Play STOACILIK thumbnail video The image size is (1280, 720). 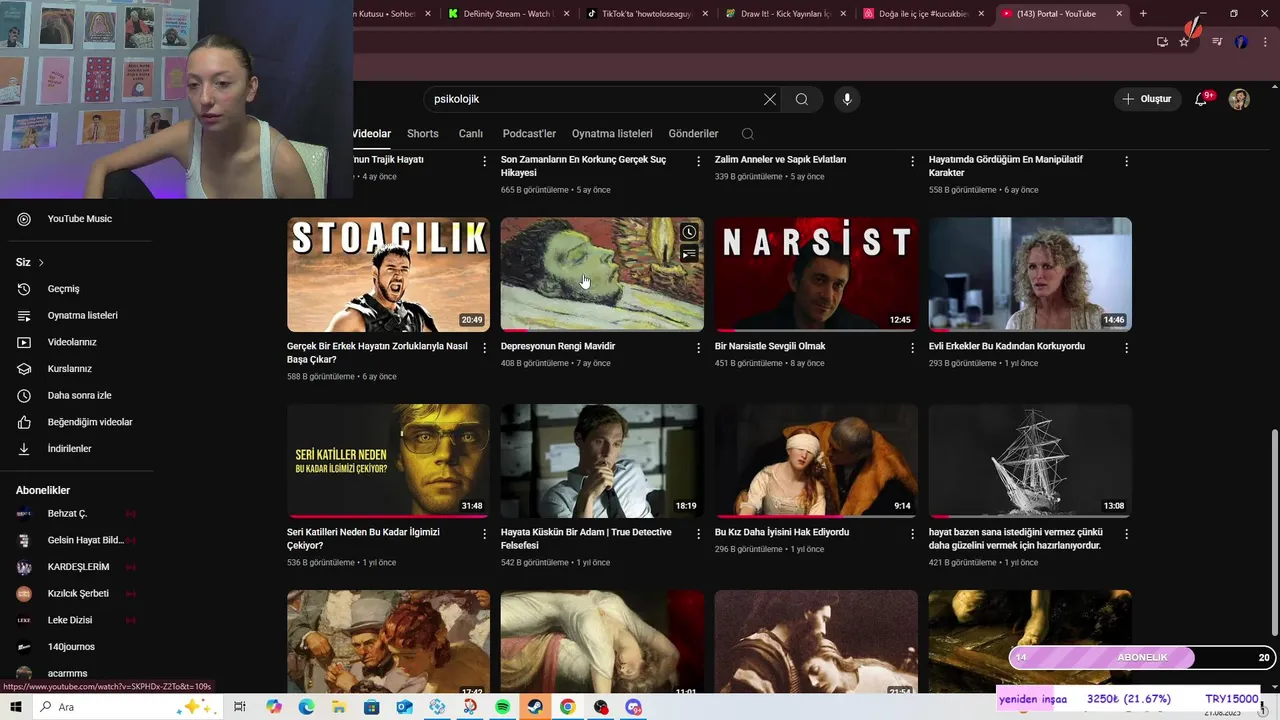click(x=388, y=274)
